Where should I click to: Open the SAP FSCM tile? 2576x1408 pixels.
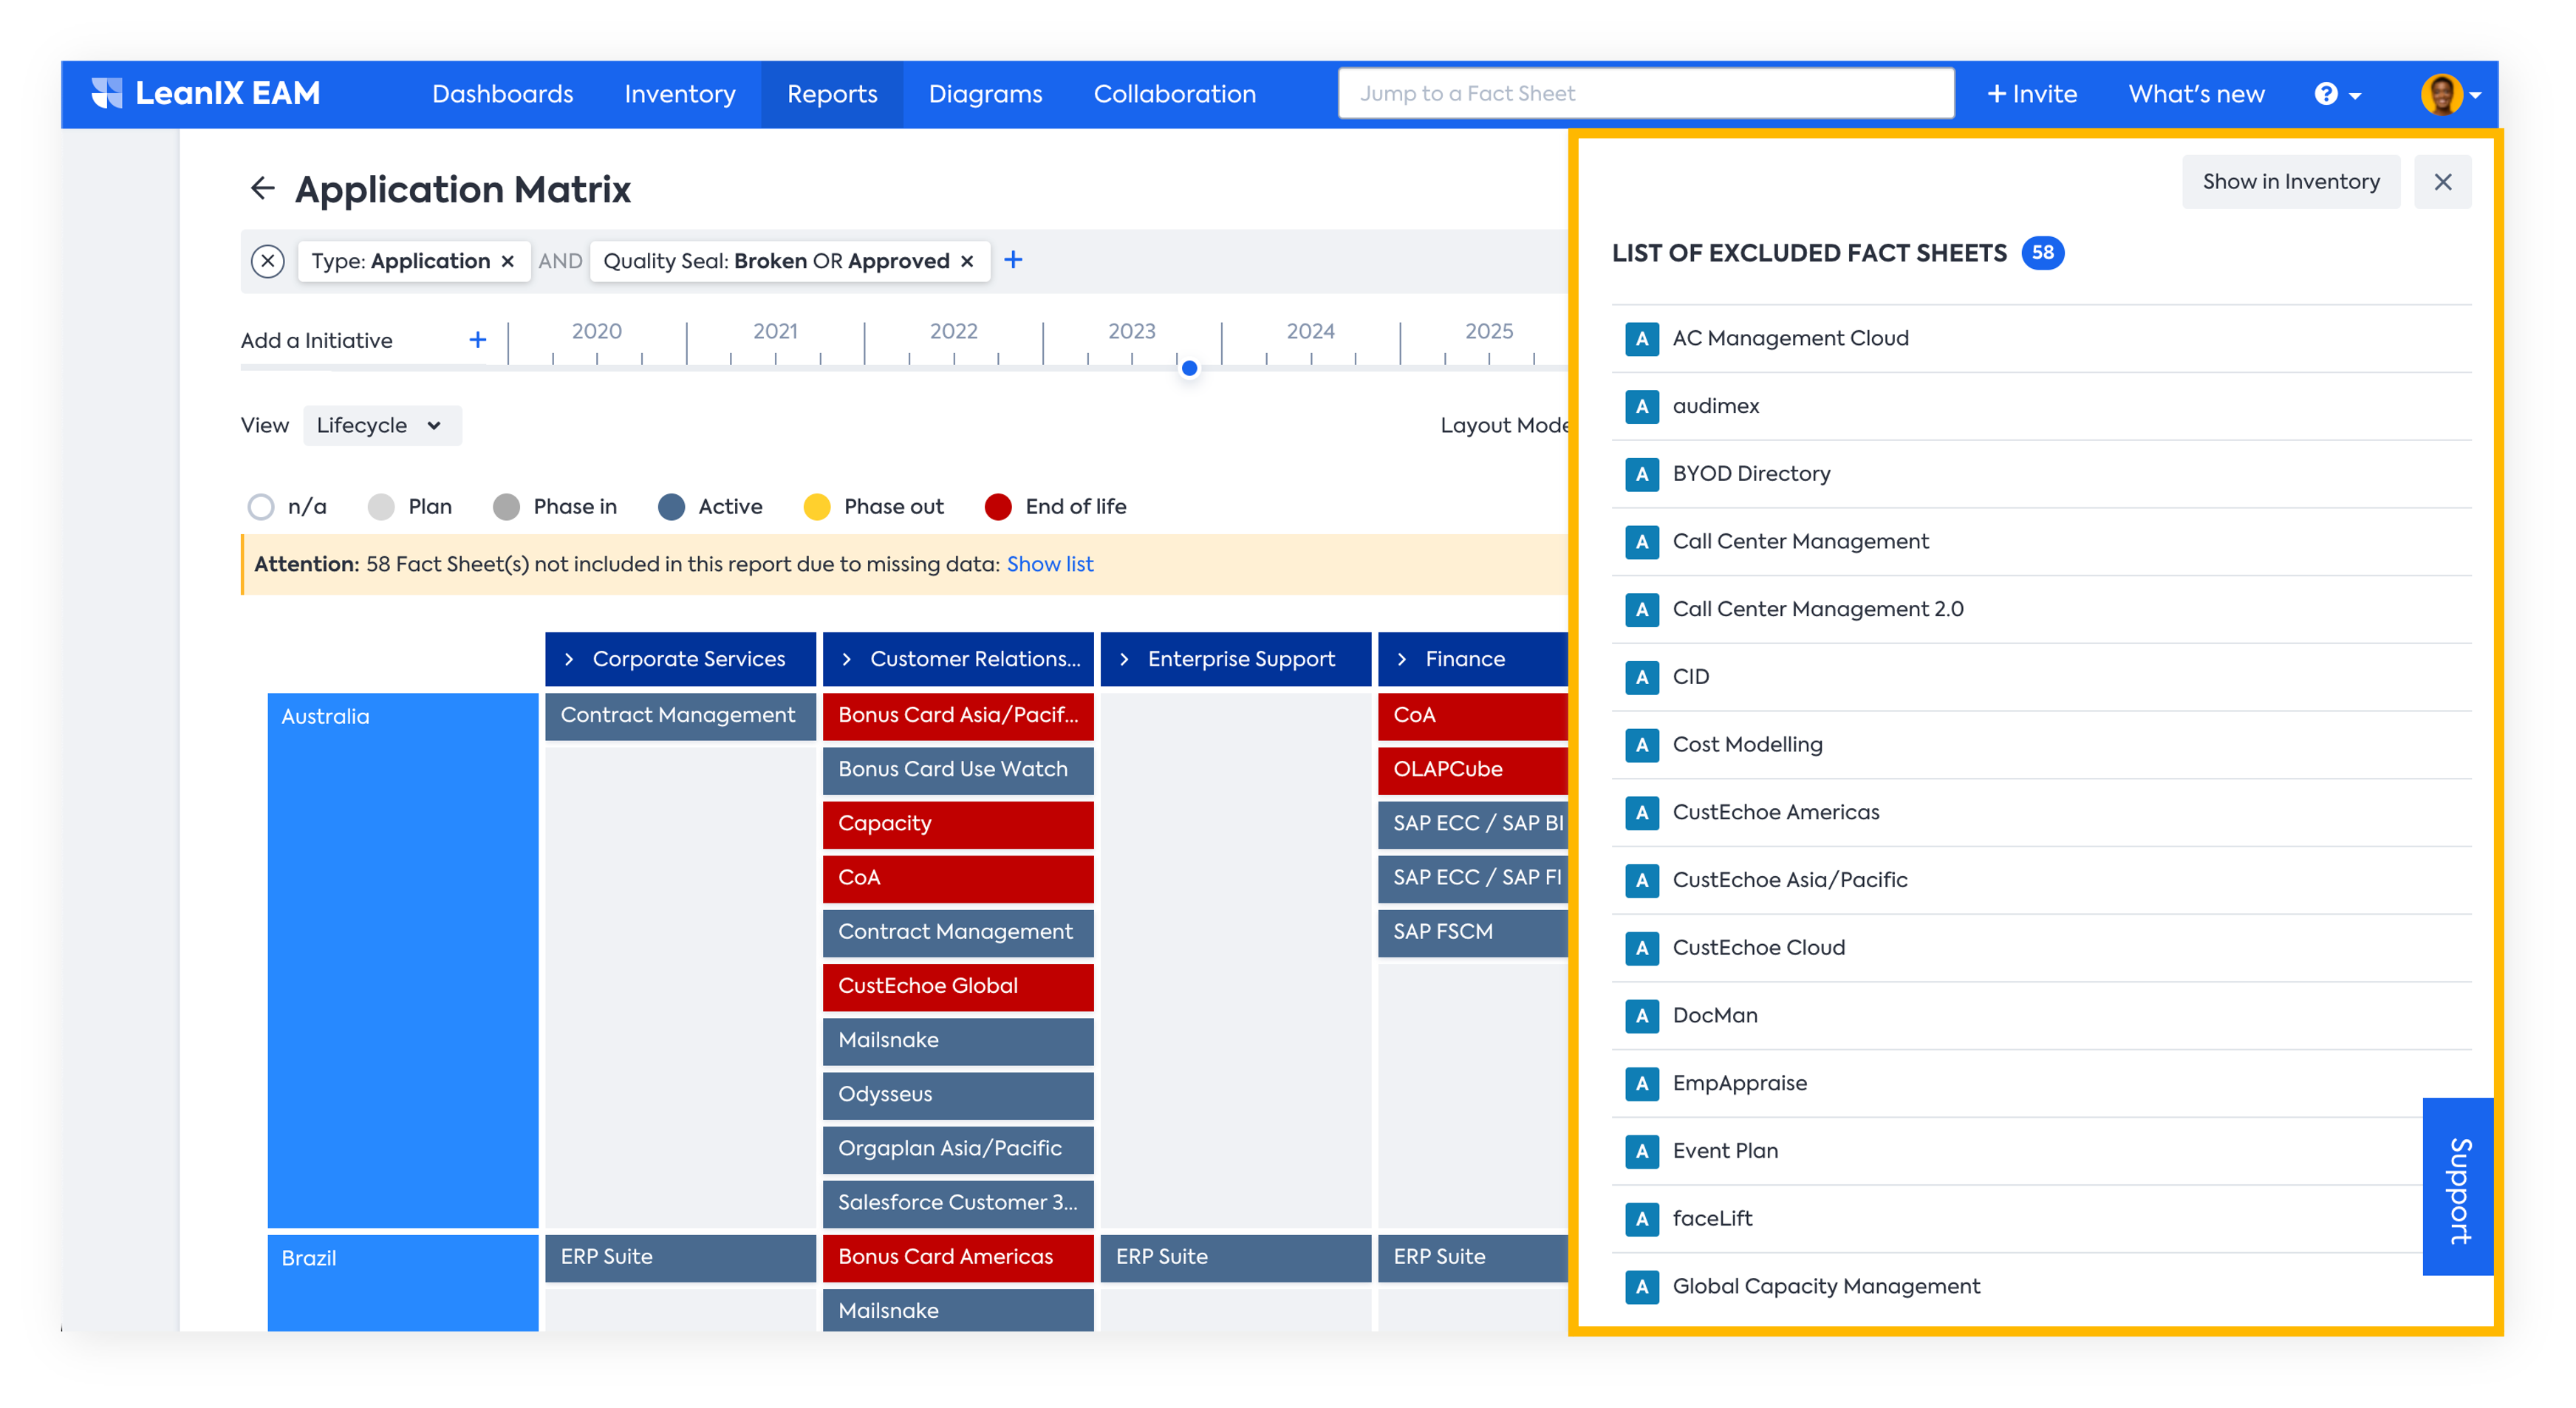(1472, 932)
